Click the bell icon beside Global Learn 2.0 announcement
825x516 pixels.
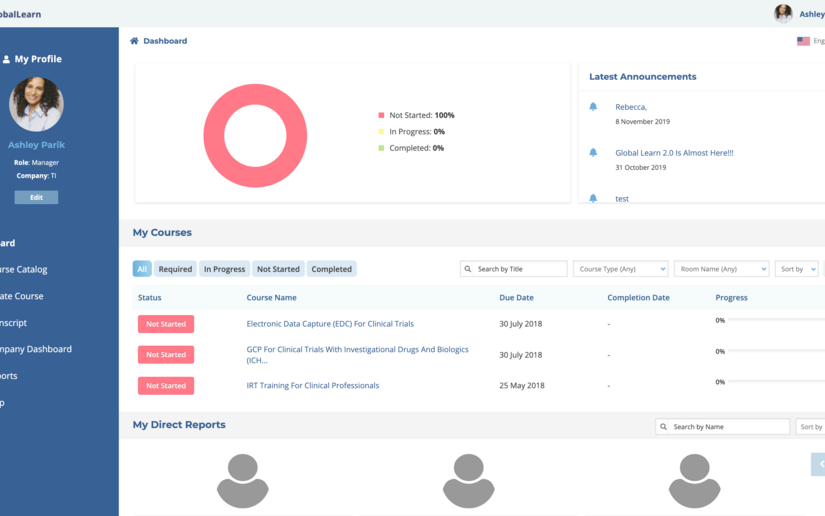tap(593, 153)
